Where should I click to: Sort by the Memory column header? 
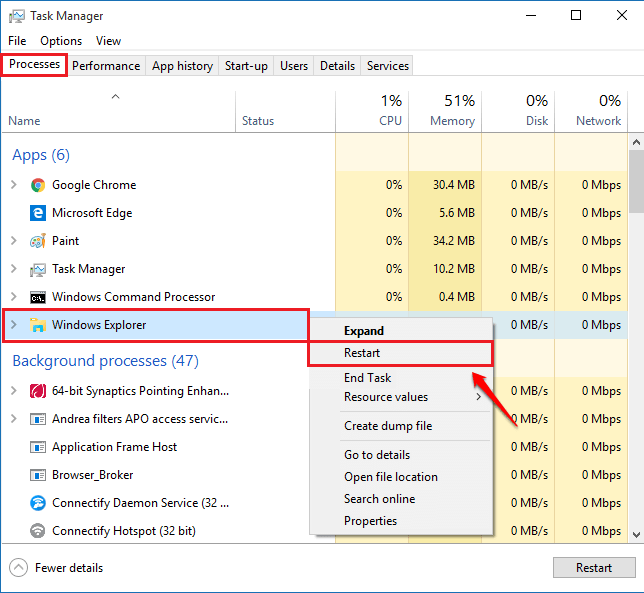[445, 112]
